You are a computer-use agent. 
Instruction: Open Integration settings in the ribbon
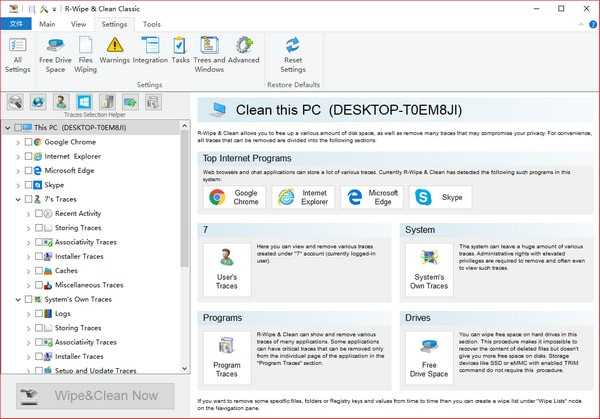(x=149, y=52)
